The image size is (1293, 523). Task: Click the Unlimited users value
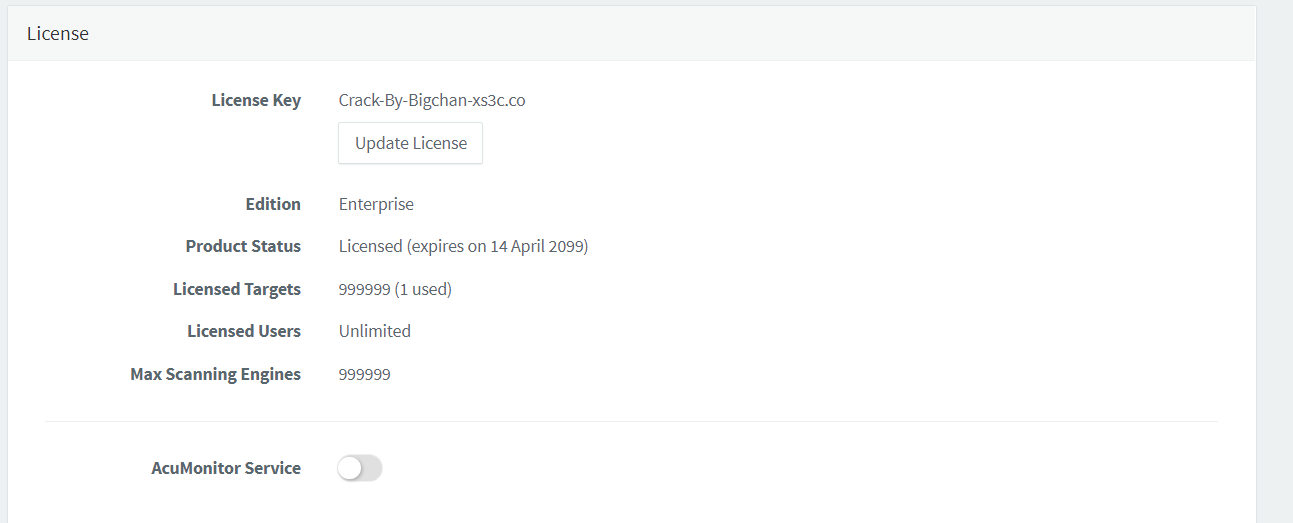coord(375,331)
